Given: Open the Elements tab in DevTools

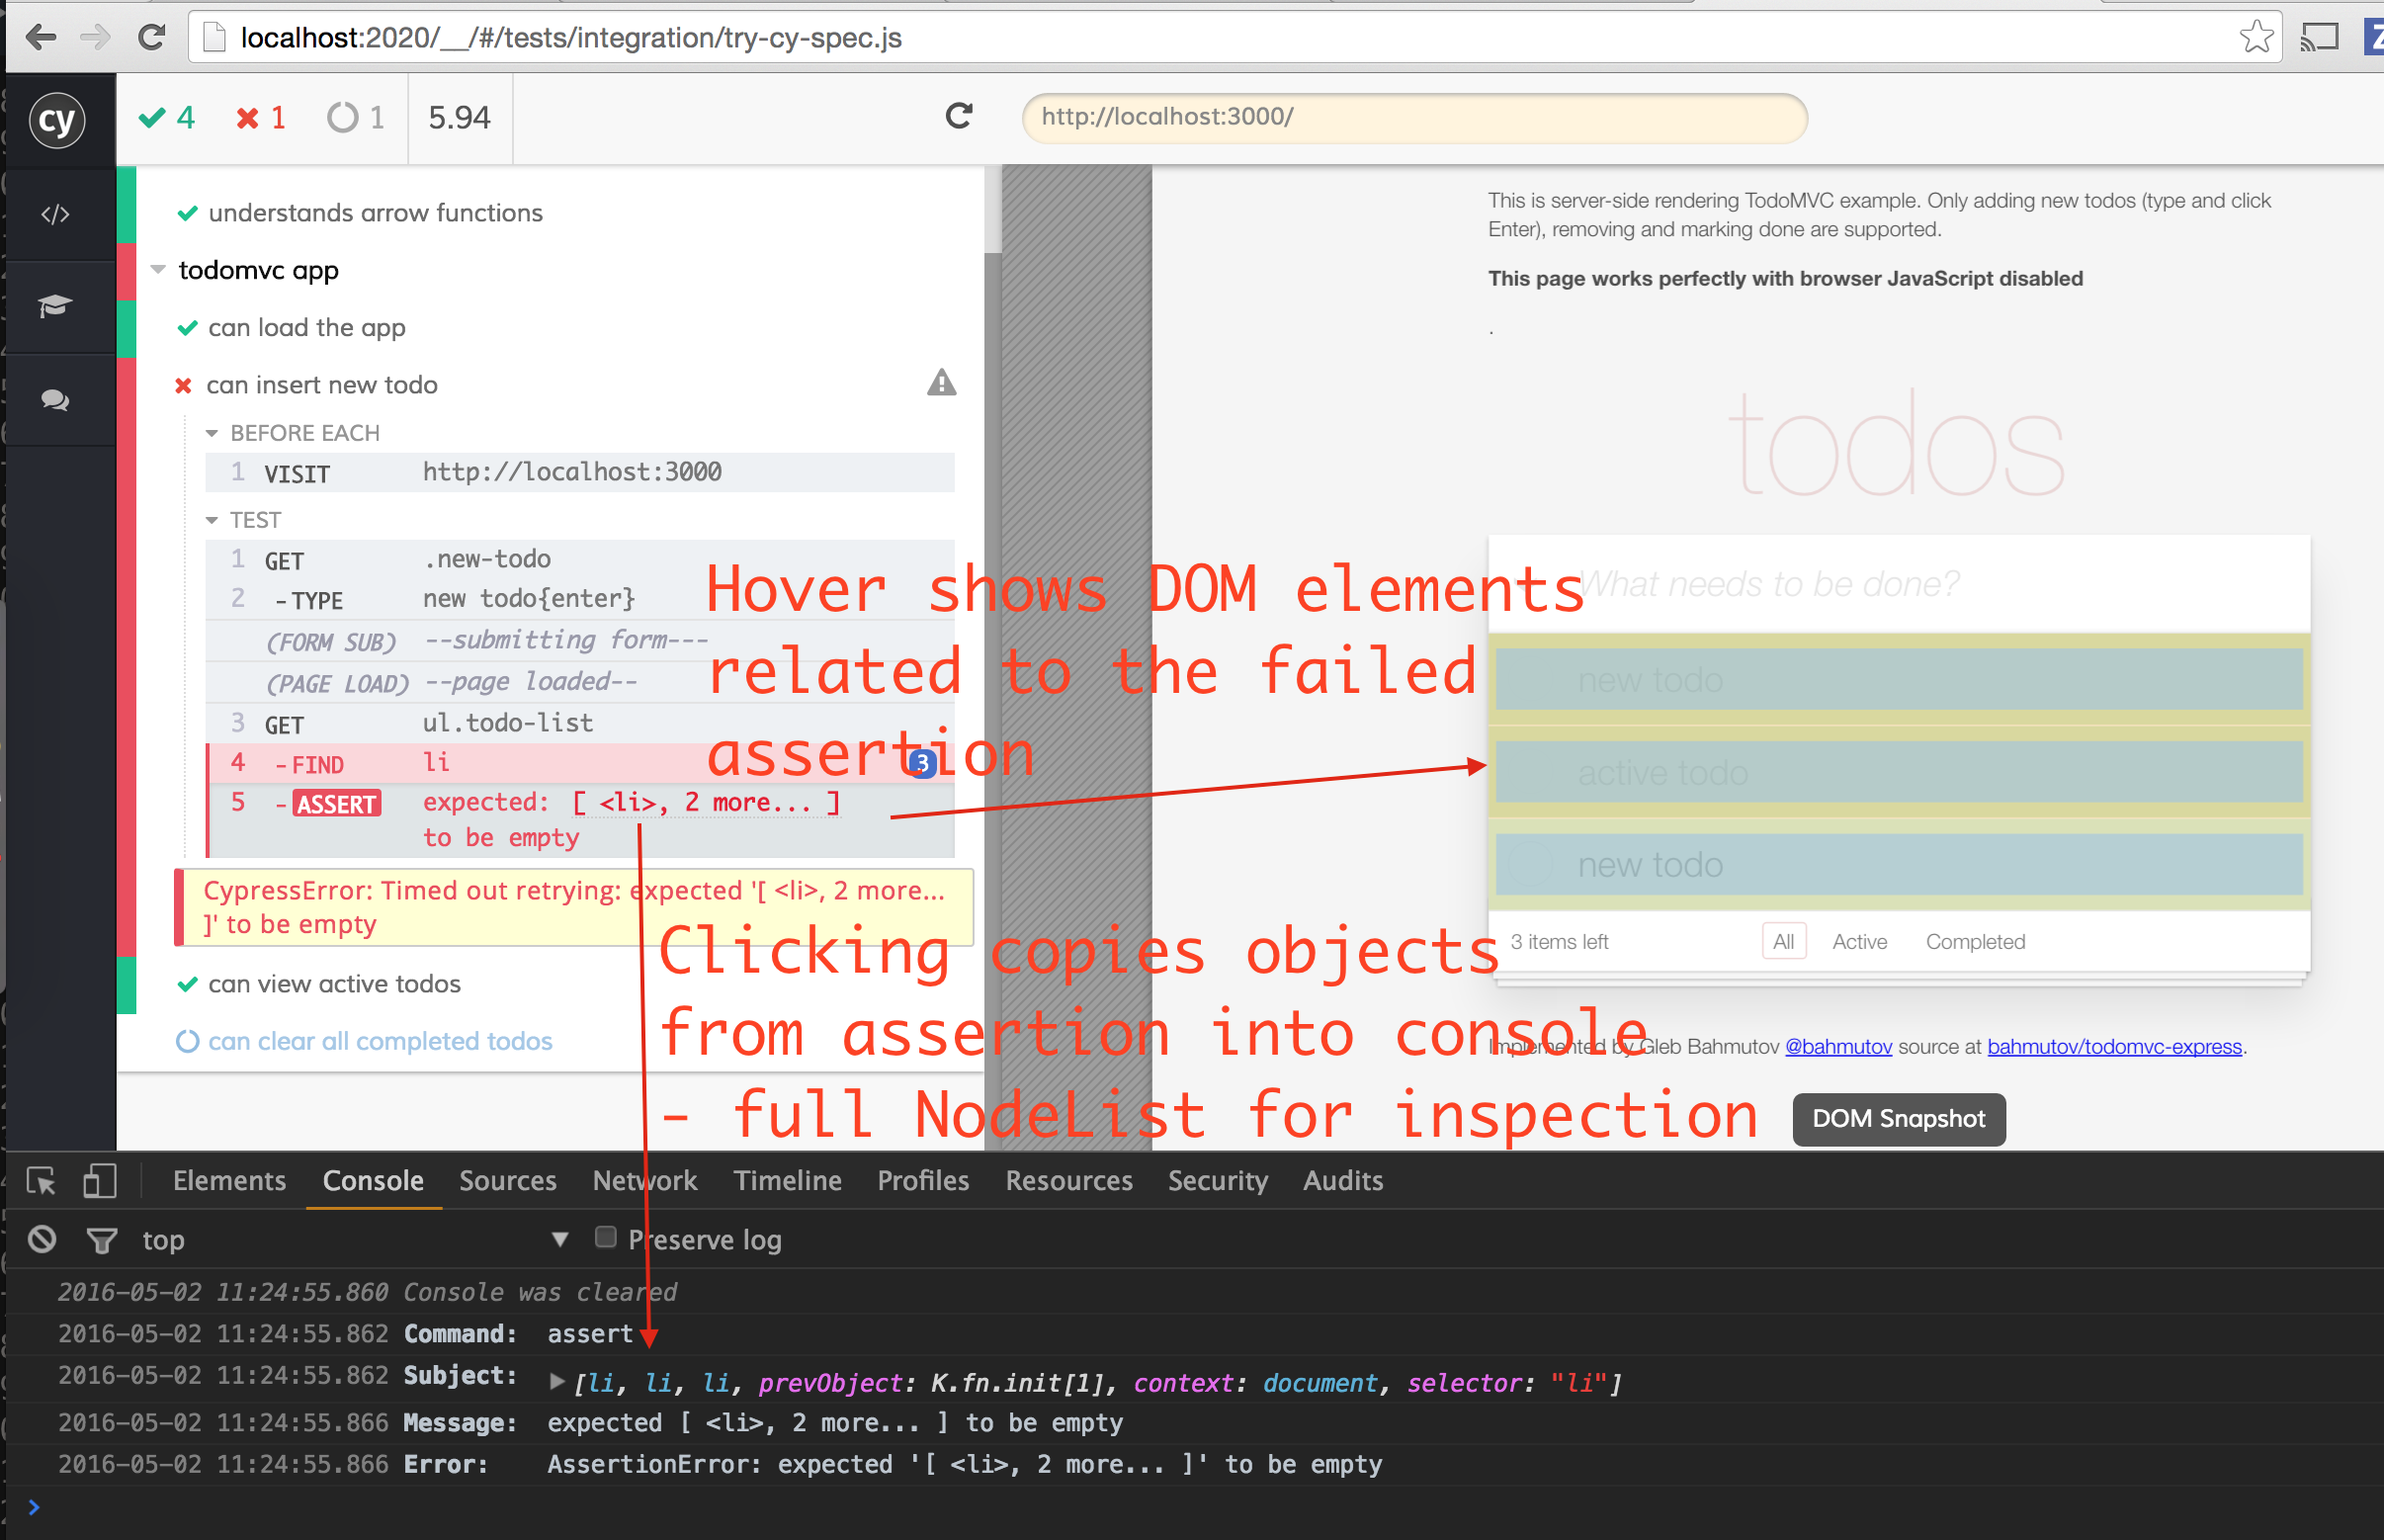Looking at the screenshot, I should pos(229,1181).
